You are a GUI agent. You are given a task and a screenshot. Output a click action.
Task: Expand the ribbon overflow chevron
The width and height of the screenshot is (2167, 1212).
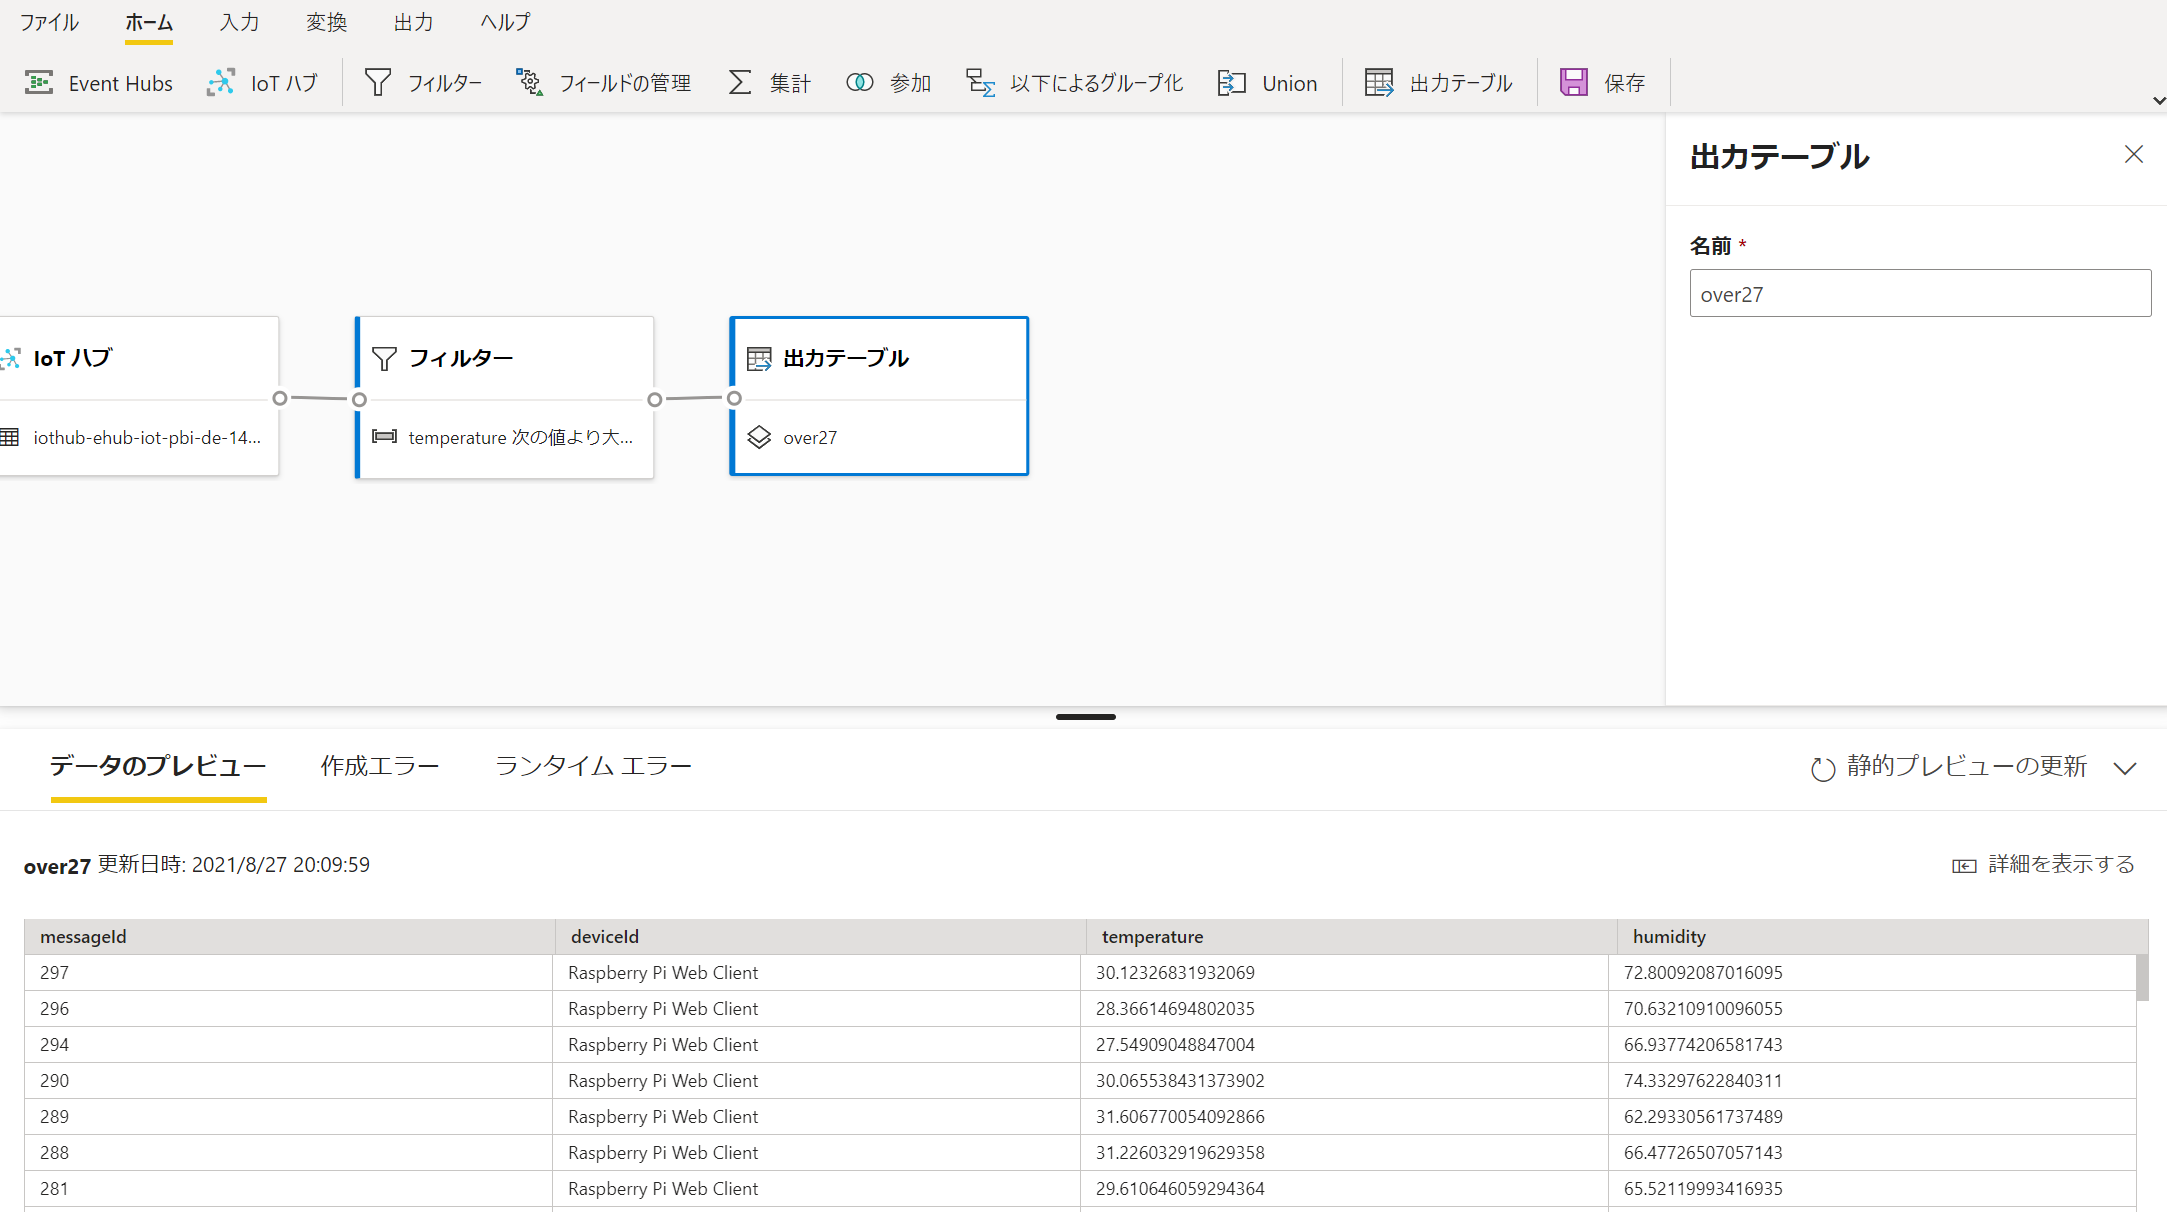point(2158,100)
